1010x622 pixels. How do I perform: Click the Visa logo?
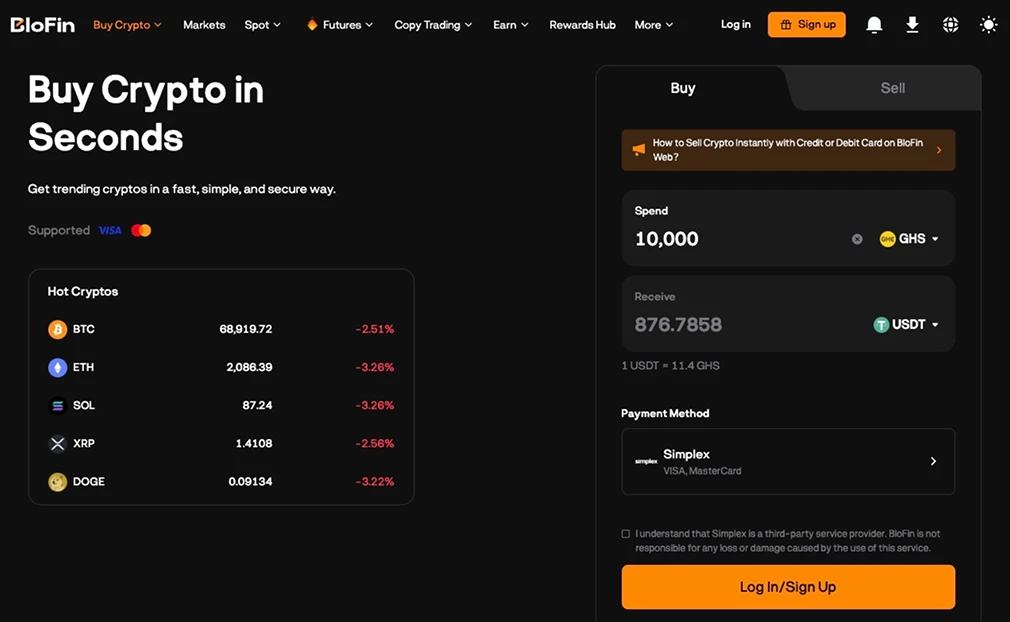(x=110, y=231)
